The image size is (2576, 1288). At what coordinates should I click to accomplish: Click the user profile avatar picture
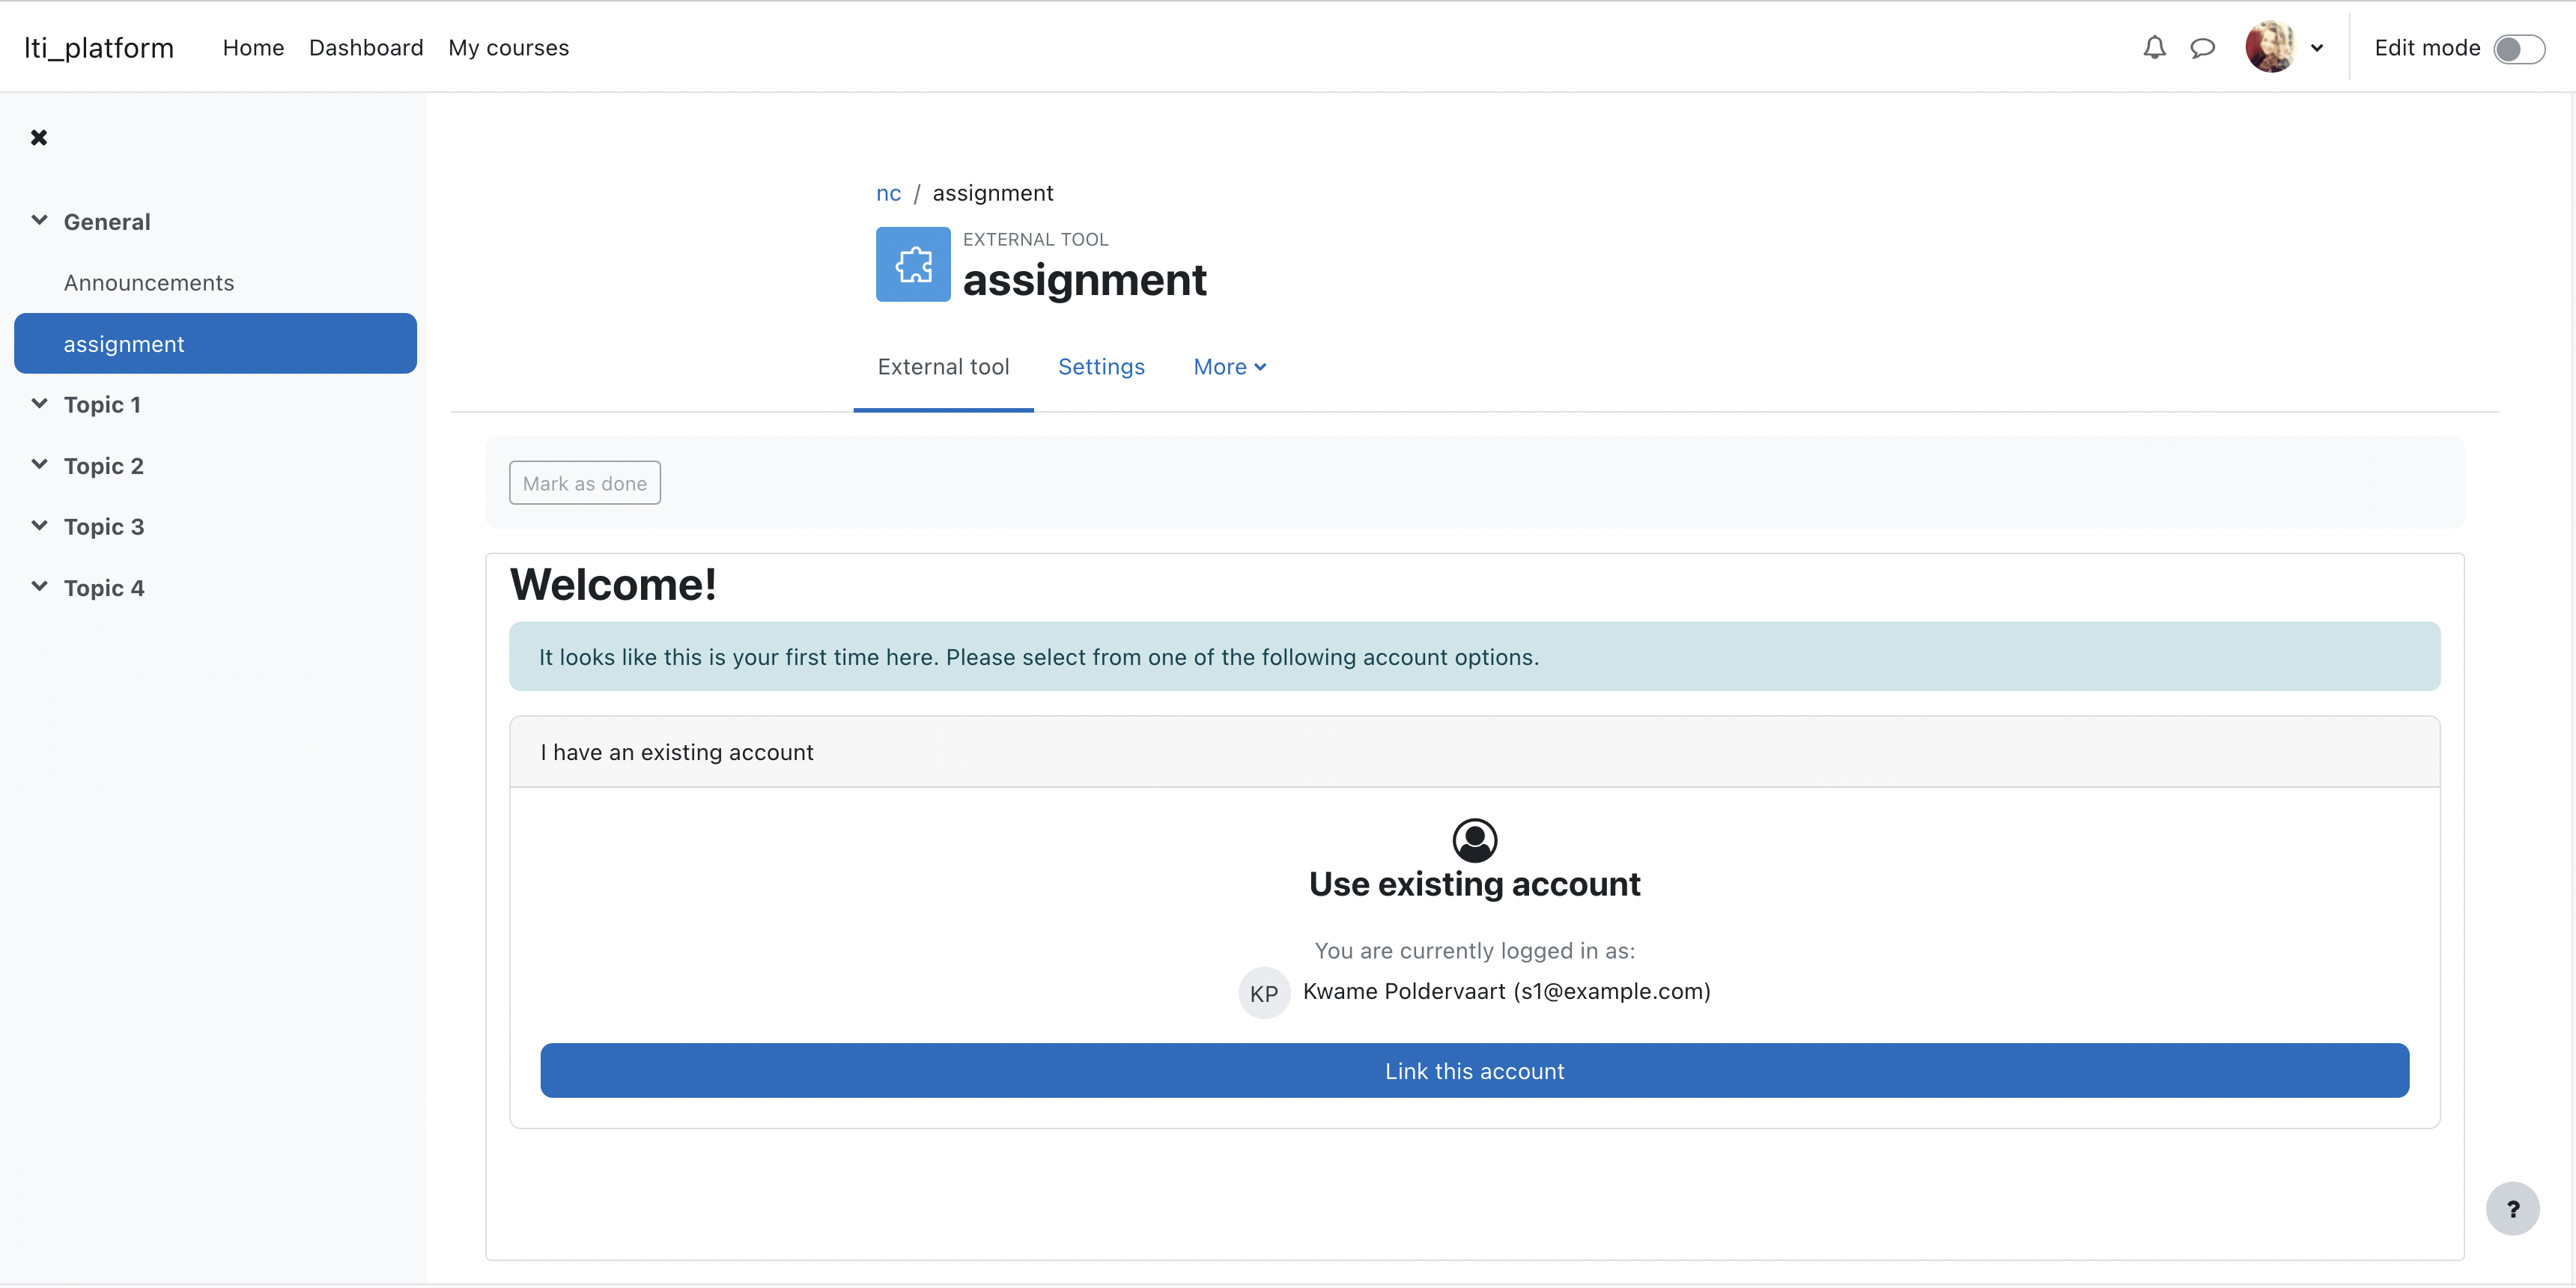click(2270, 47)
